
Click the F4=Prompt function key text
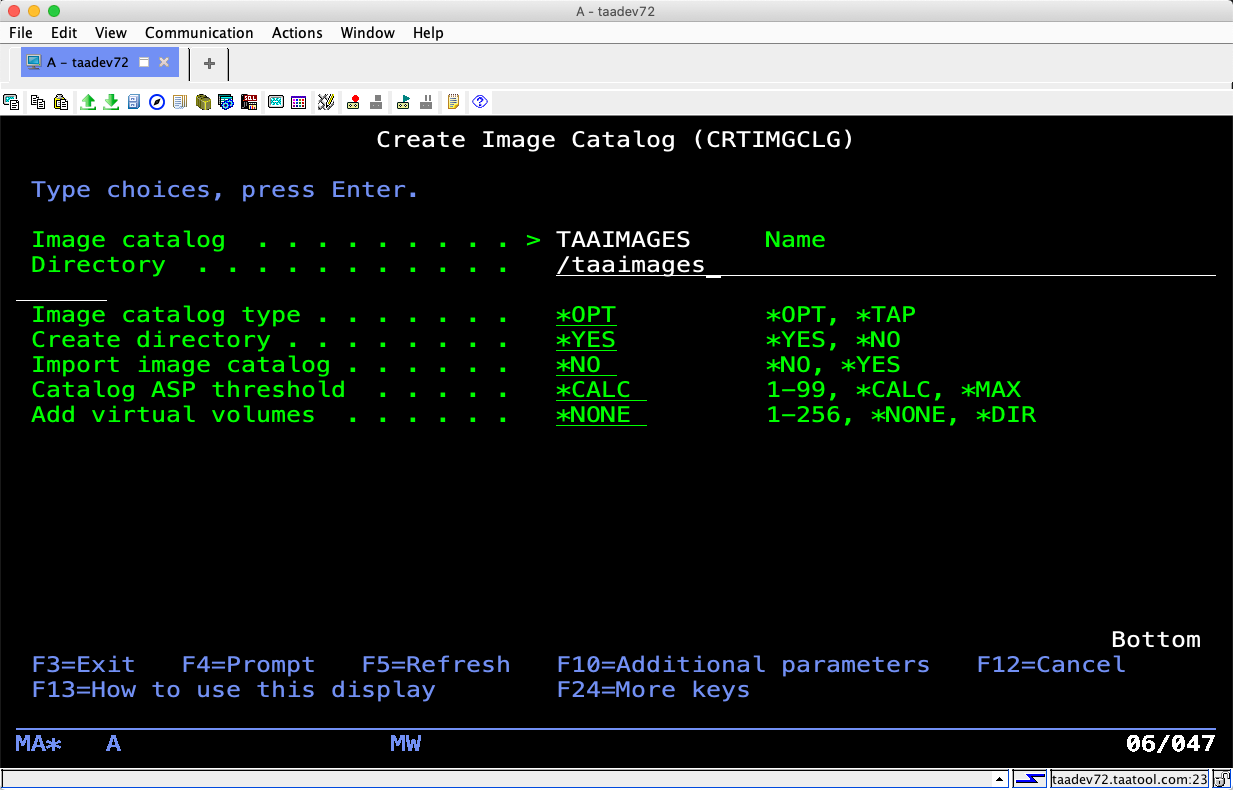coord(248,665)
